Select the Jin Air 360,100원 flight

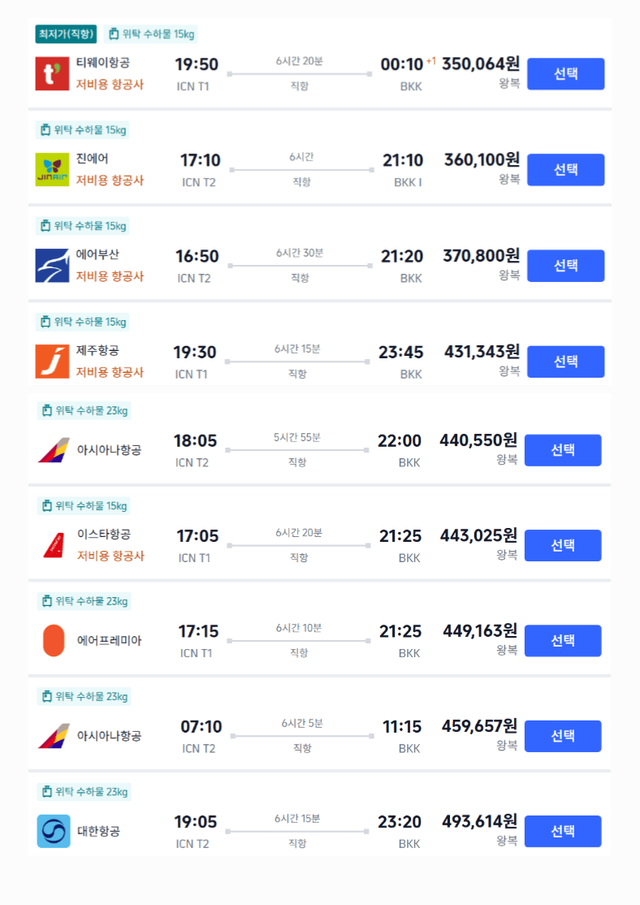pos(565,170)
